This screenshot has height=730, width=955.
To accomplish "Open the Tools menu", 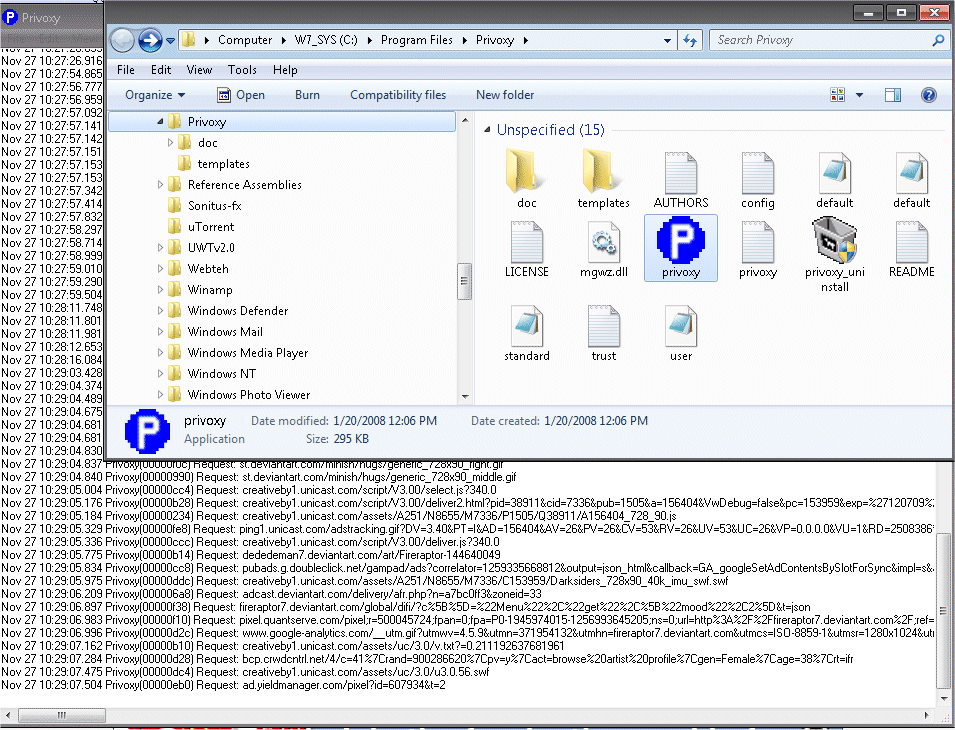I will (242, 70).
